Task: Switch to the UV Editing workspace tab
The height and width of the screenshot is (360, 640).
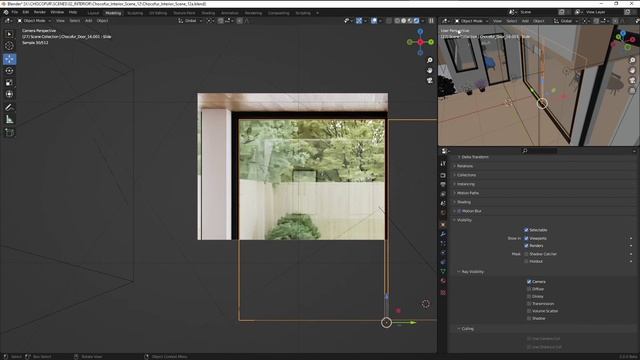Action: 158,13
